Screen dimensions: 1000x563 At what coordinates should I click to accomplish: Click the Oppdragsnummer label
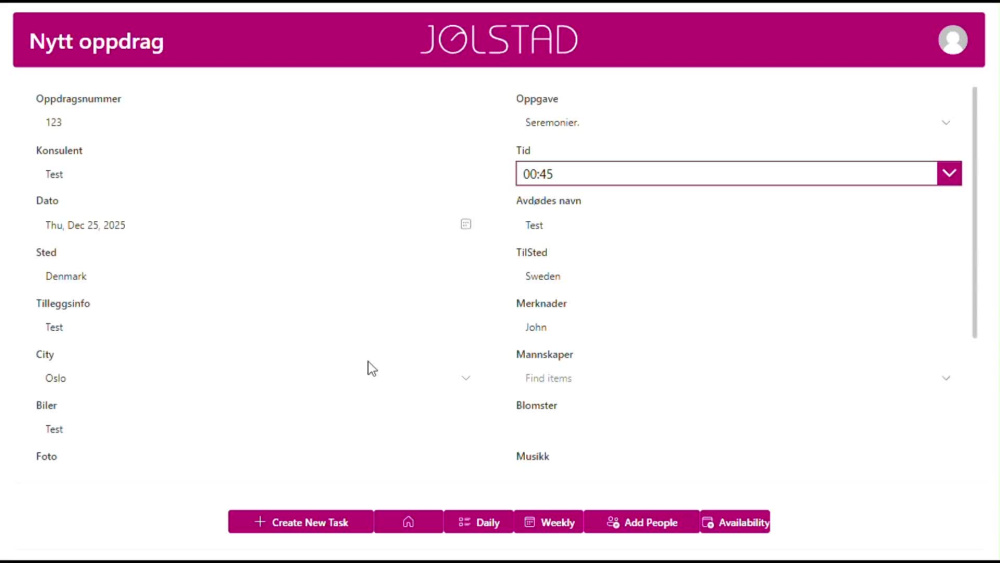(x=78, y=99)
